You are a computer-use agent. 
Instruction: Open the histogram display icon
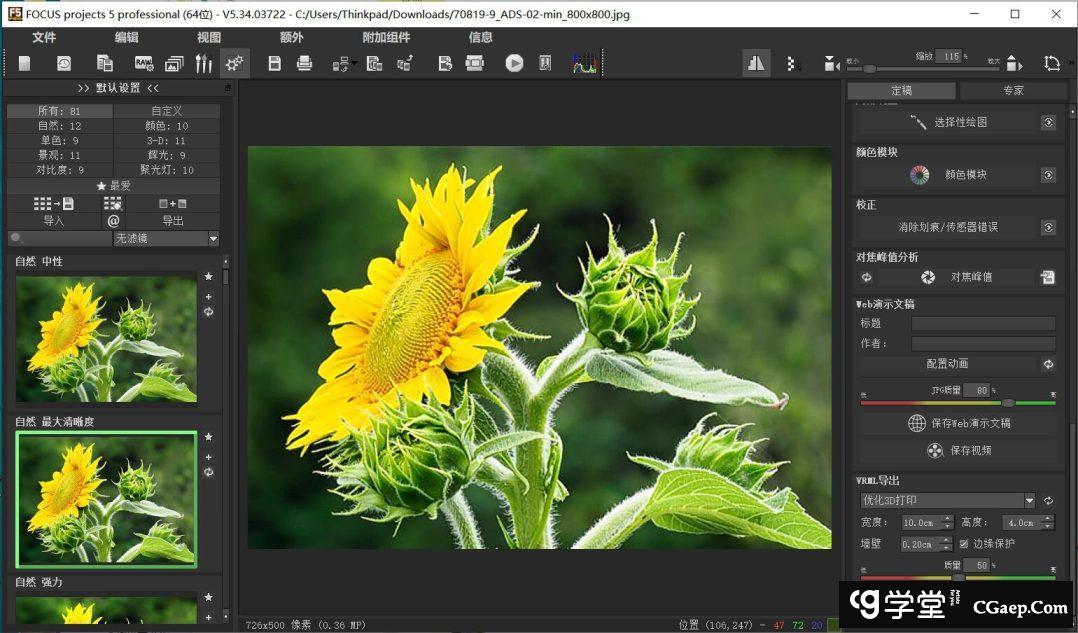click(x=583, y=63)
